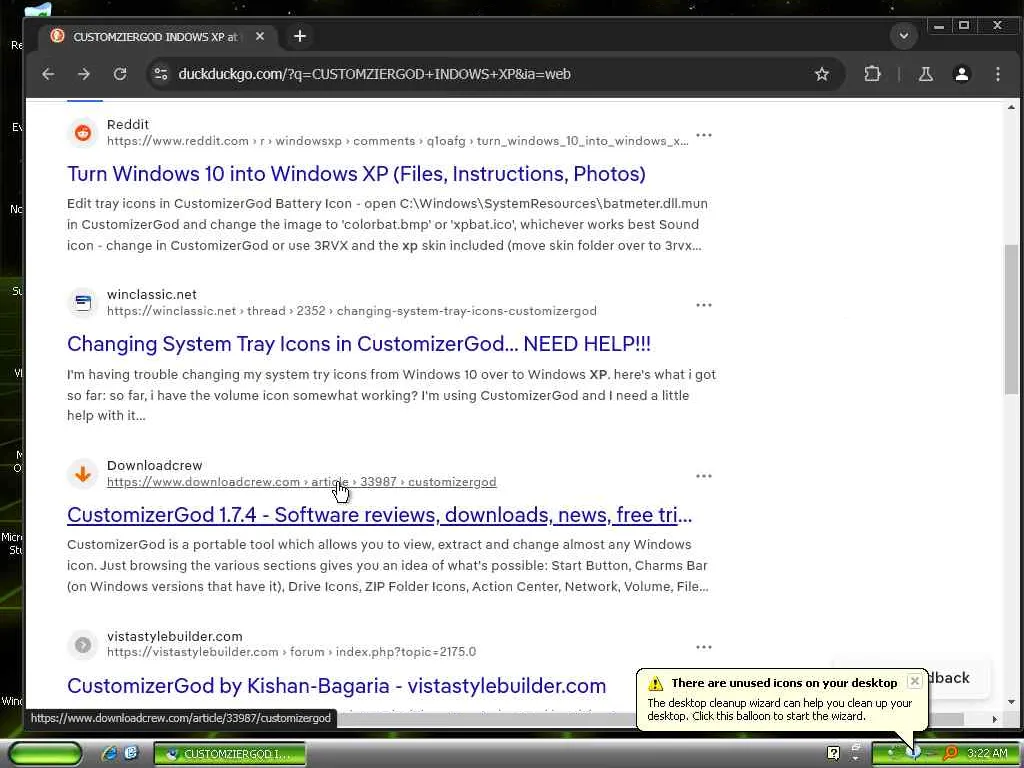Open the vistastylebuilder.com forum URL breadcrumb
Image resolution: width=1024 pixels, height=768 pixels.
[x=292, y=652]
